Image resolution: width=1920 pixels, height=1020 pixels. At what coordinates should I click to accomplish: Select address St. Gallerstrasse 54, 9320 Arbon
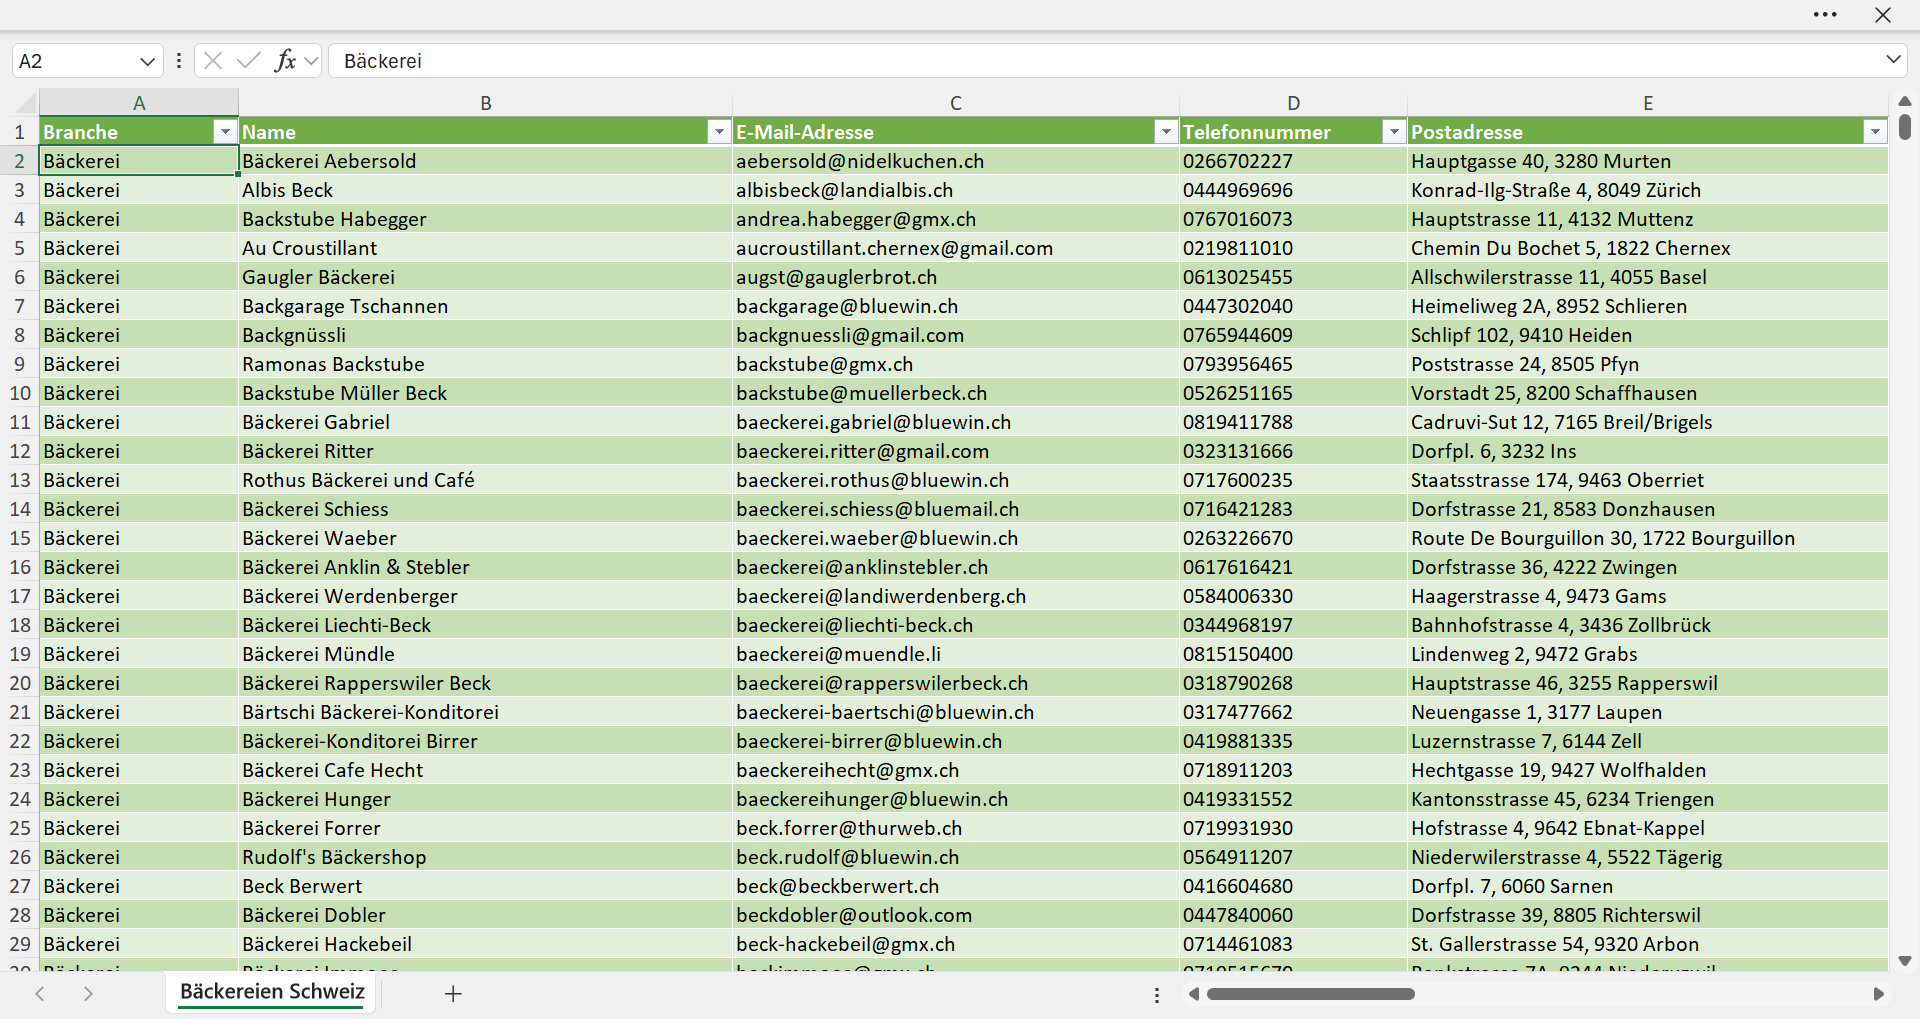point(1648,944)
